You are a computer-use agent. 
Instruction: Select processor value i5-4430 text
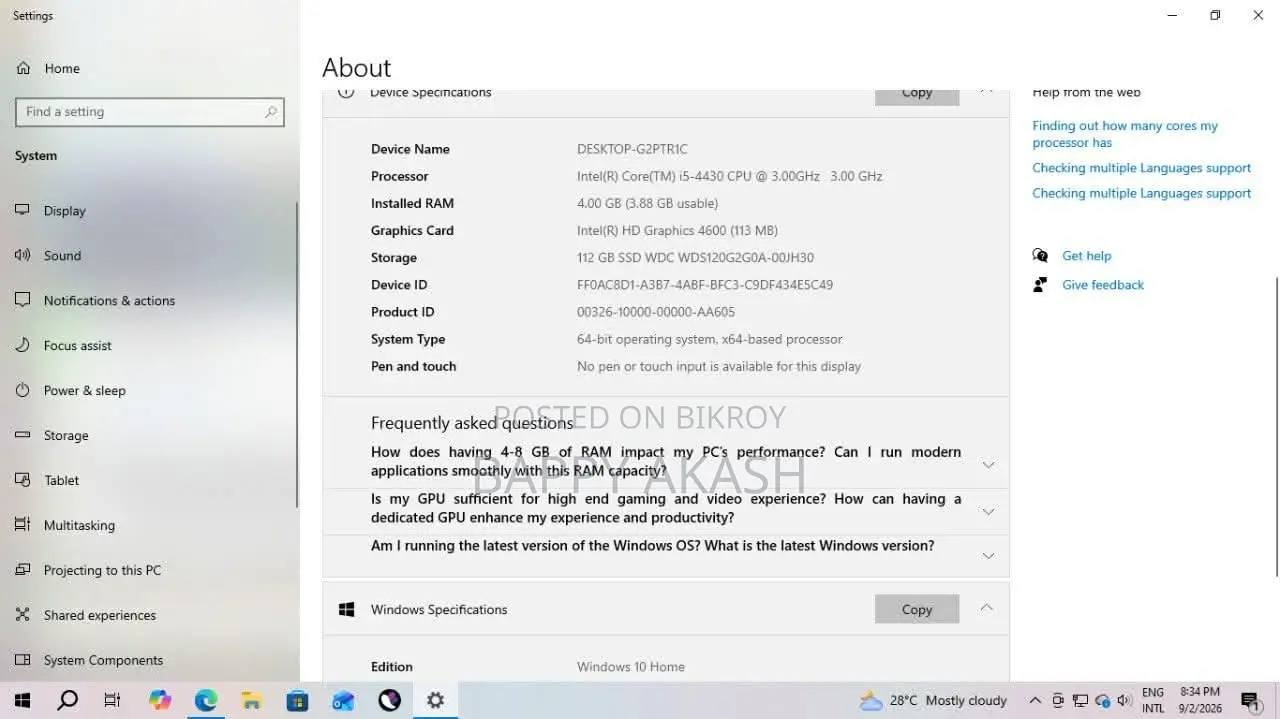click(729, 176)
